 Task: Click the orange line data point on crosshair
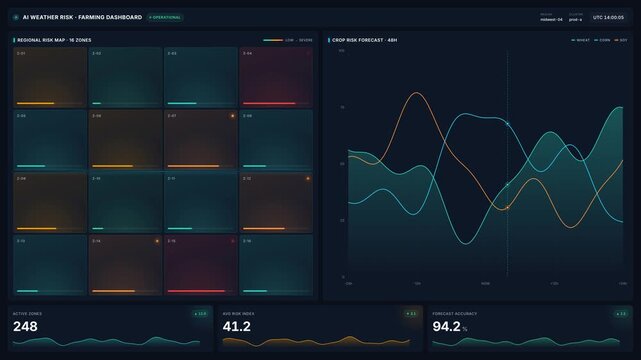[x=508, y=208]
